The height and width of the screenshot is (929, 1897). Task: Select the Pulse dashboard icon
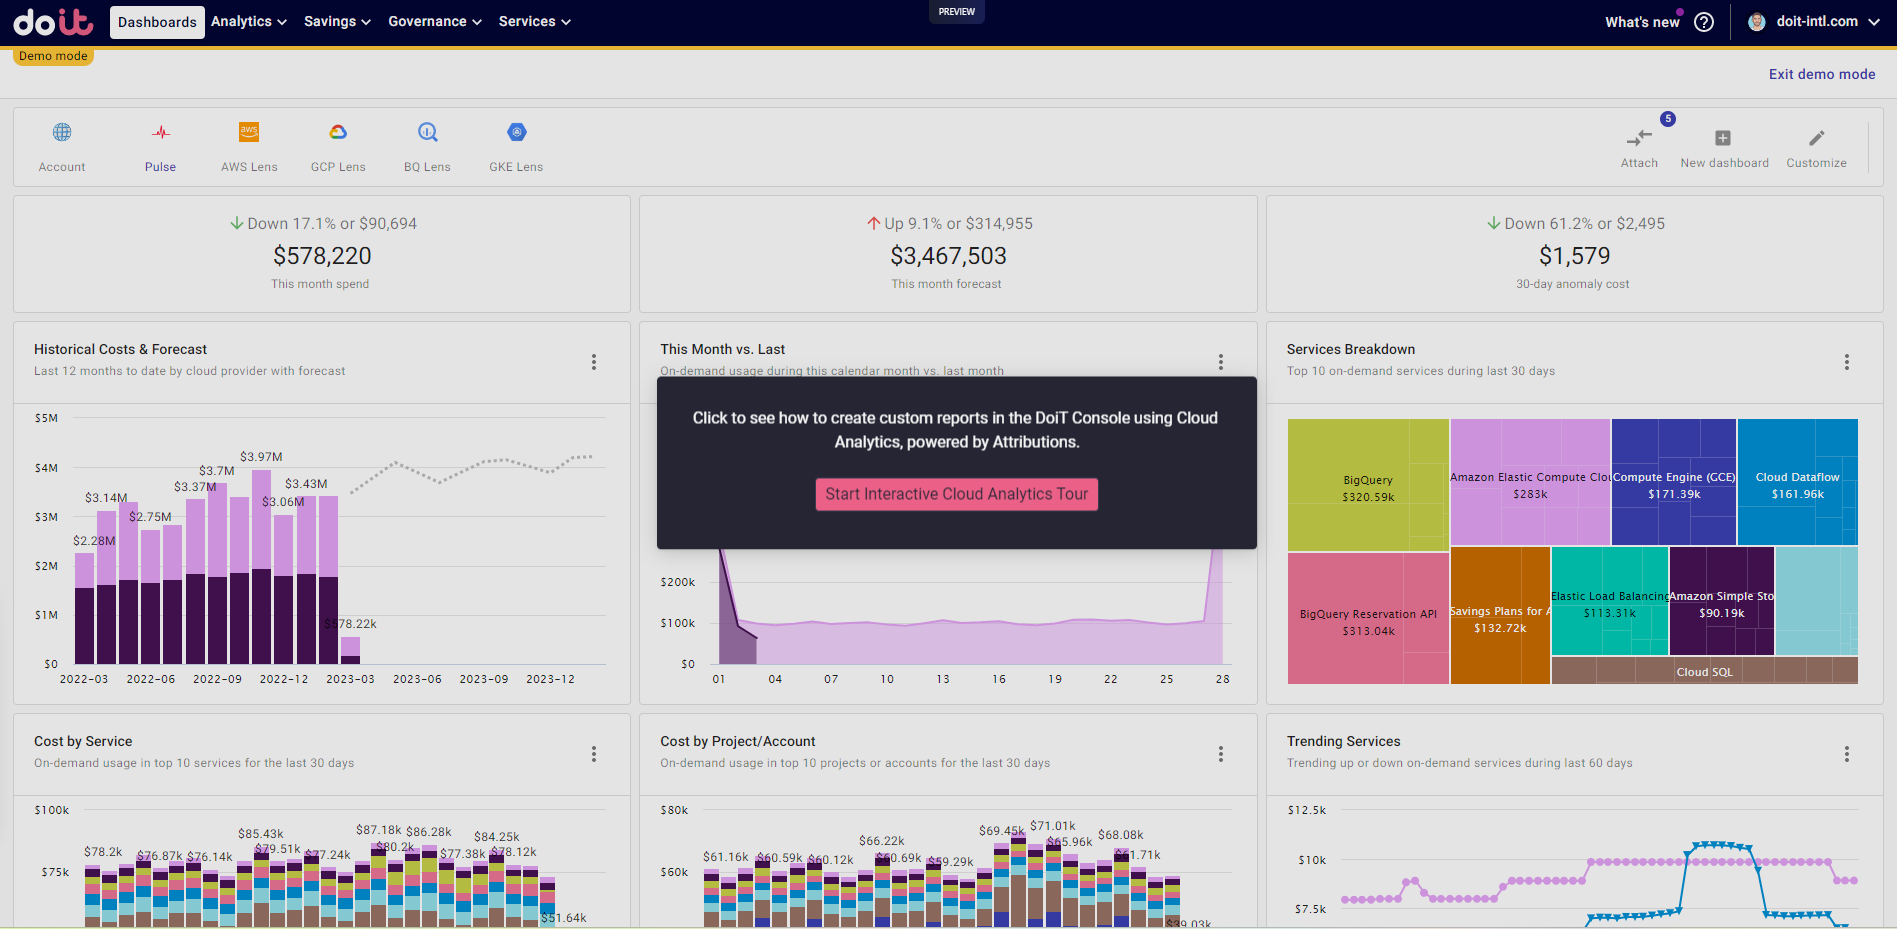160,132
